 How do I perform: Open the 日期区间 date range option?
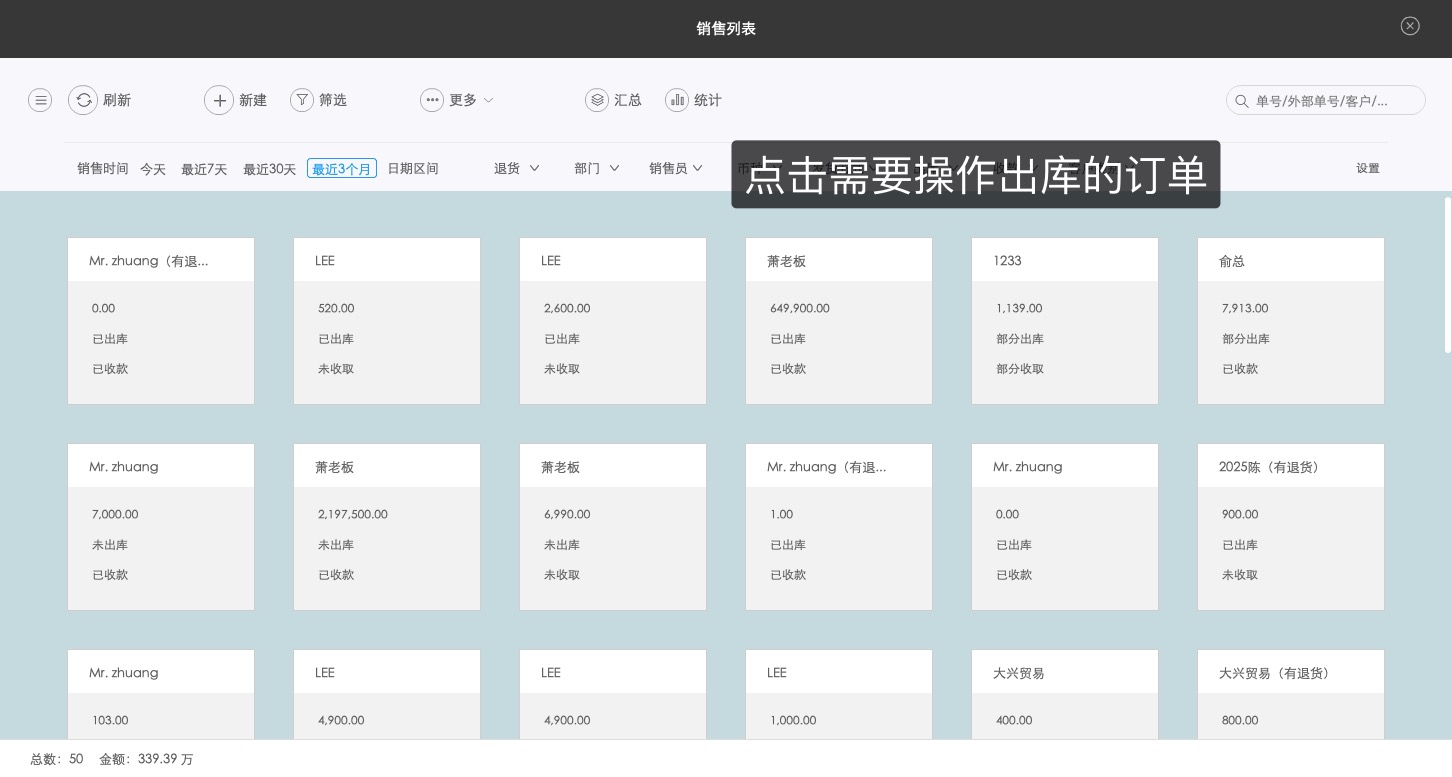413,168
